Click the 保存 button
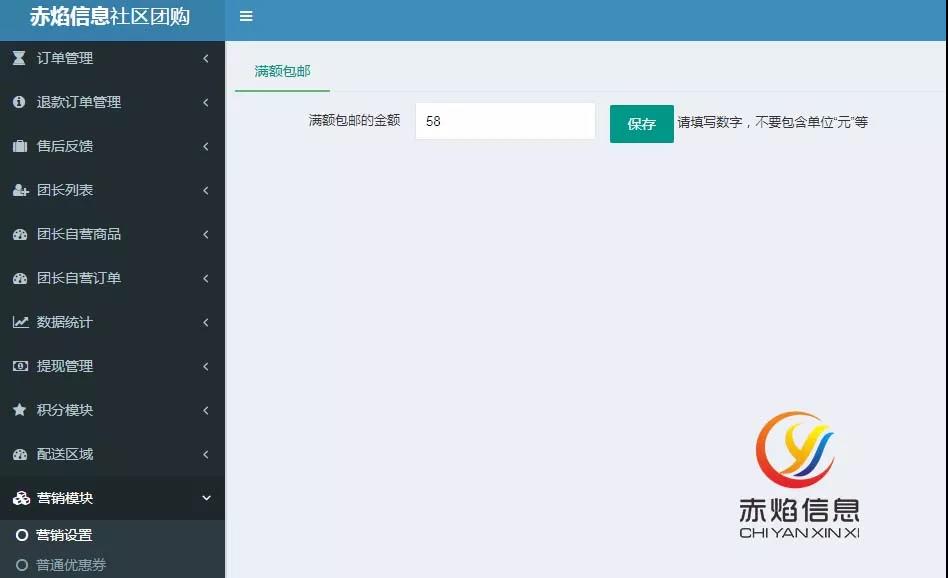Image resolution: width=948 pixels, height=578 pixels. click(641, 124)
